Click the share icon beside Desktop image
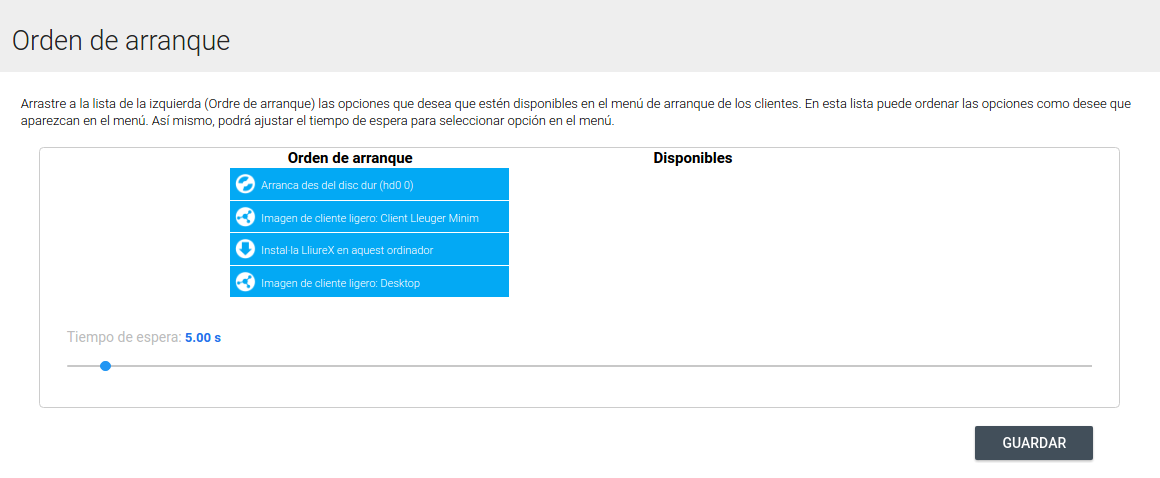 pos(245,282)
